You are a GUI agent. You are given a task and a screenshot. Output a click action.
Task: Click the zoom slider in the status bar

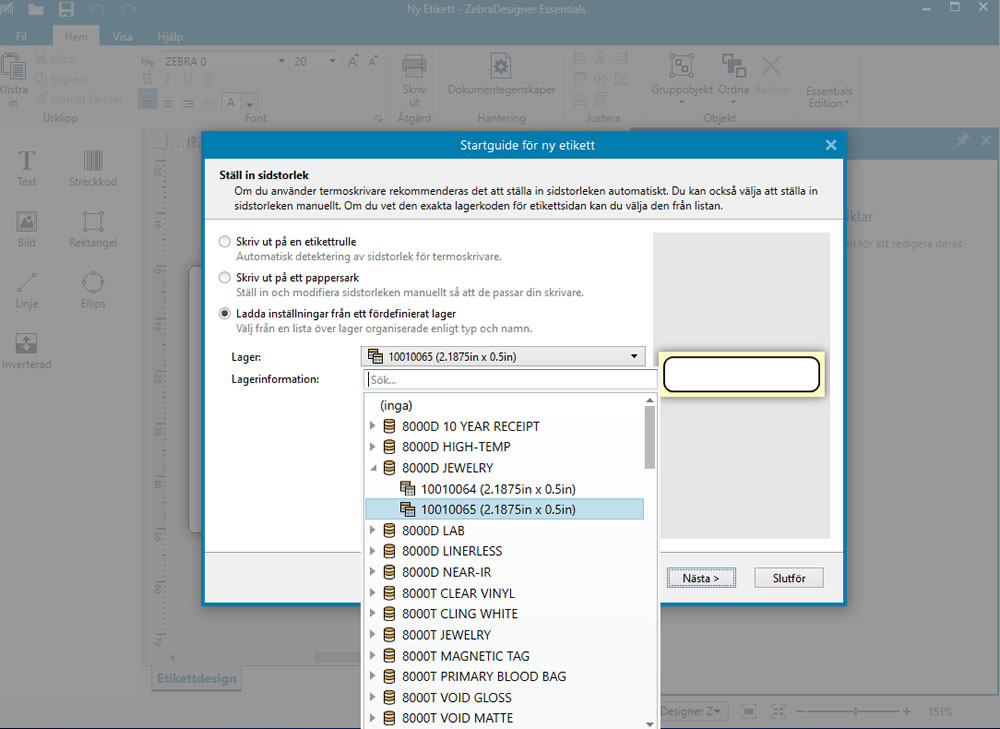(x=855, y=711)
